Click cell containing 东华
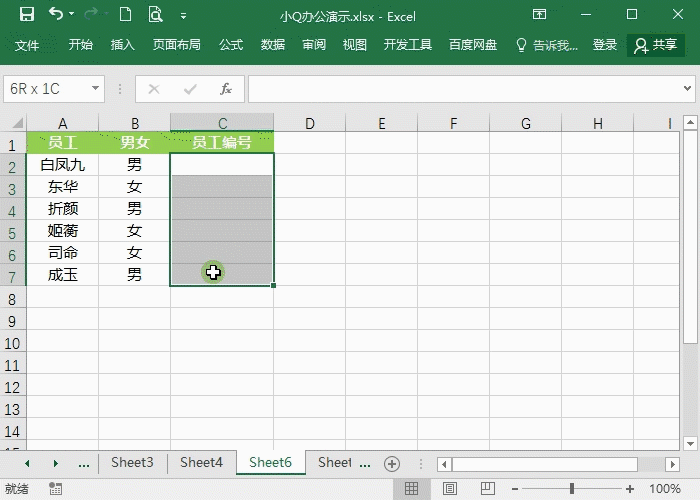The image size is (700, 500). (62, 187)
